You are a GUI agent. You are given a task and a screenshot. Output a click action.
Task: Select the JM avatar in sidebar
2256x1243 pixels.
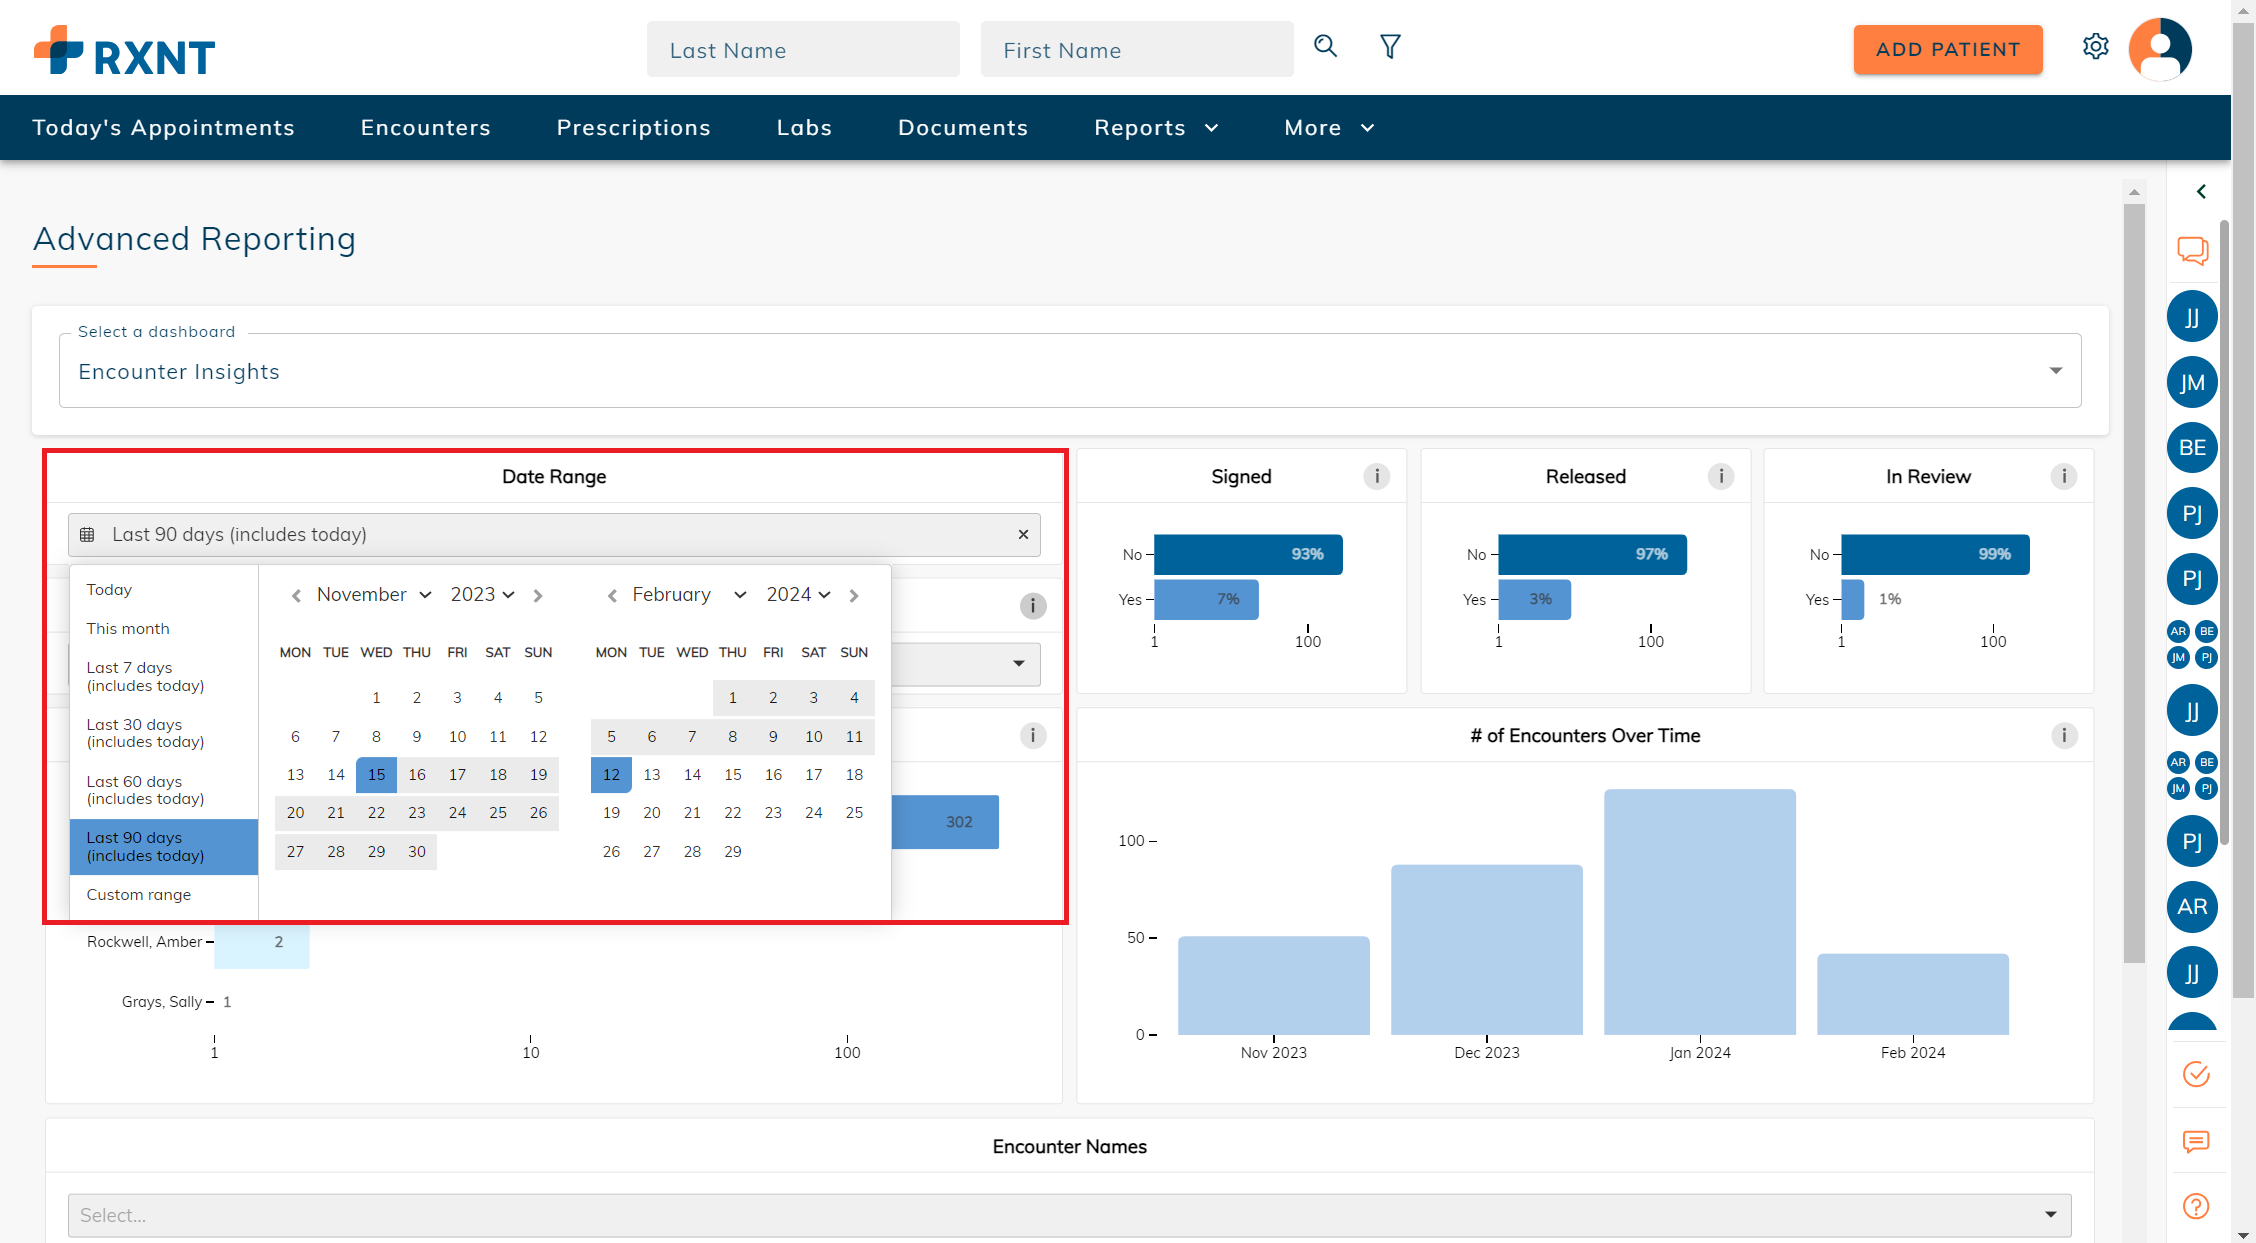[x=2192, y=382]
